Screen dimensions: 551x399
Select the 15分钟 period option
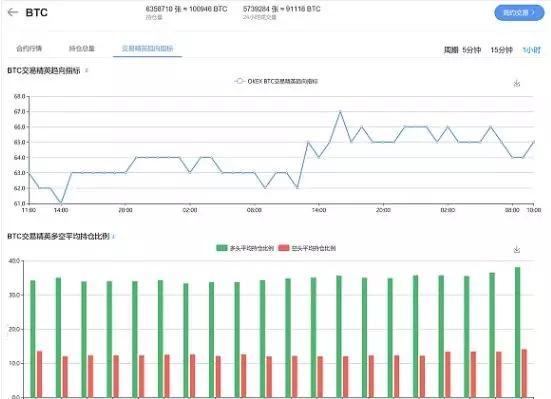click(501, 50)
